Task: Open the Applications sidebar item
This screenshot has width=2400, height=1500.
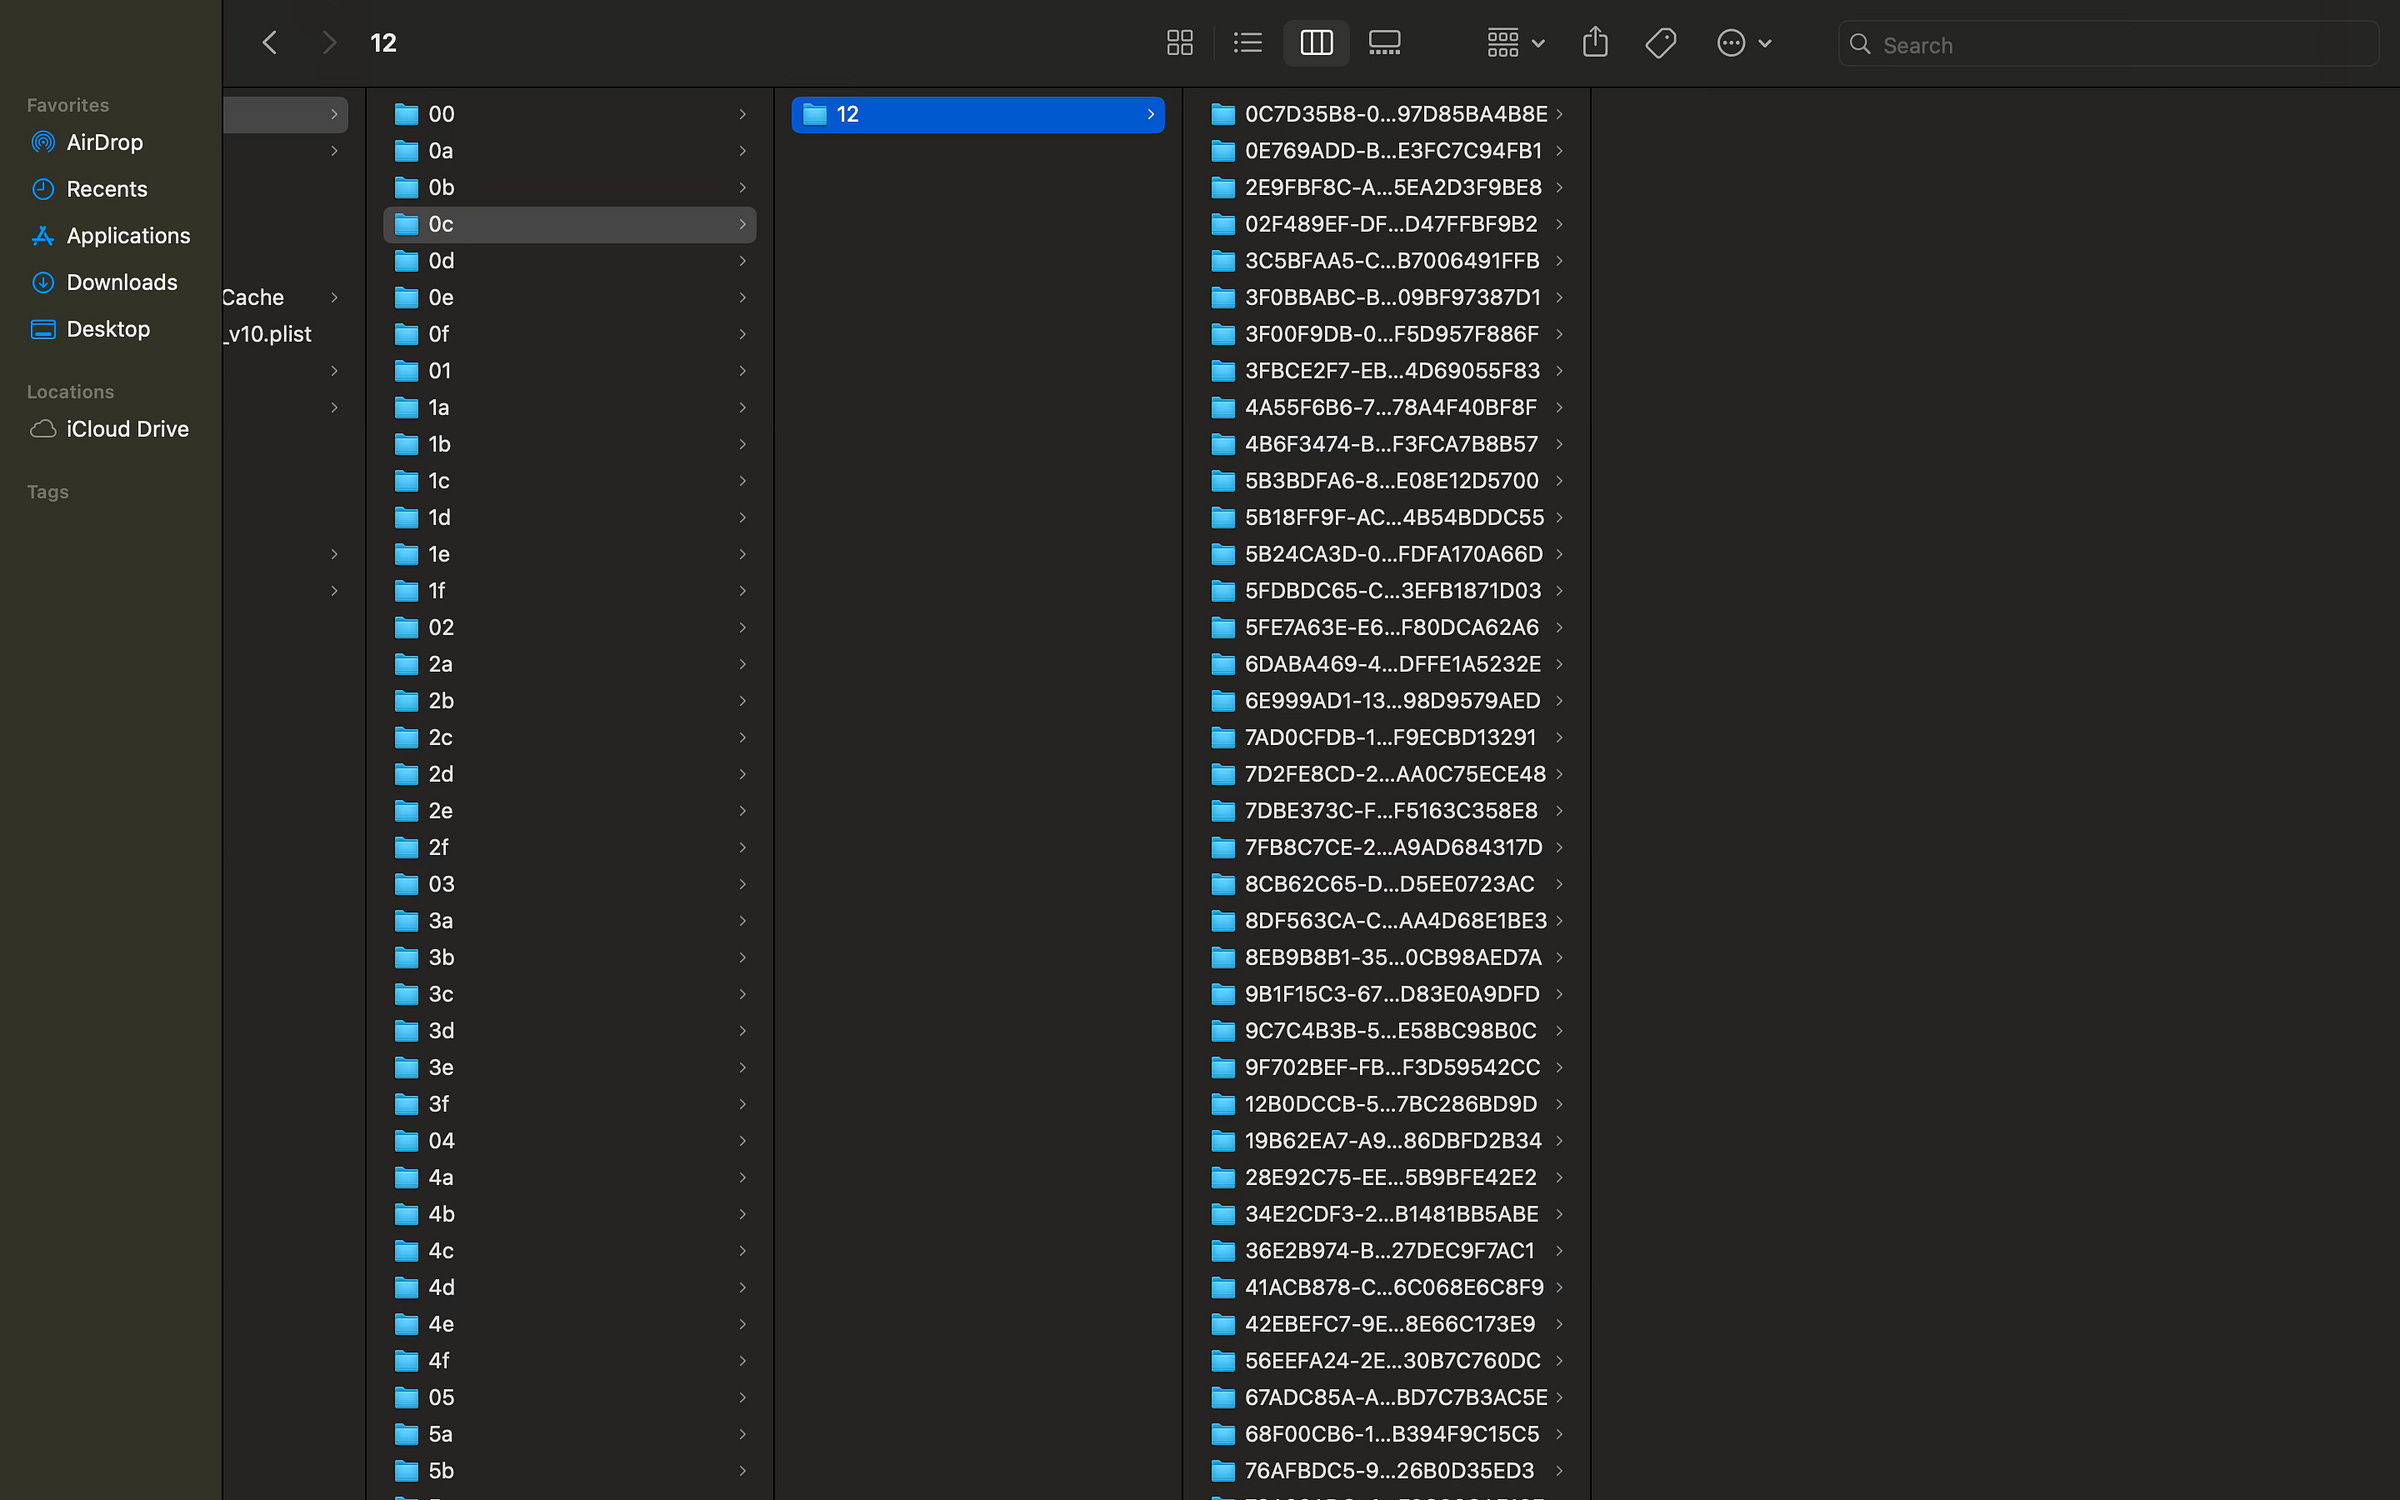Action: click(128, 236)
